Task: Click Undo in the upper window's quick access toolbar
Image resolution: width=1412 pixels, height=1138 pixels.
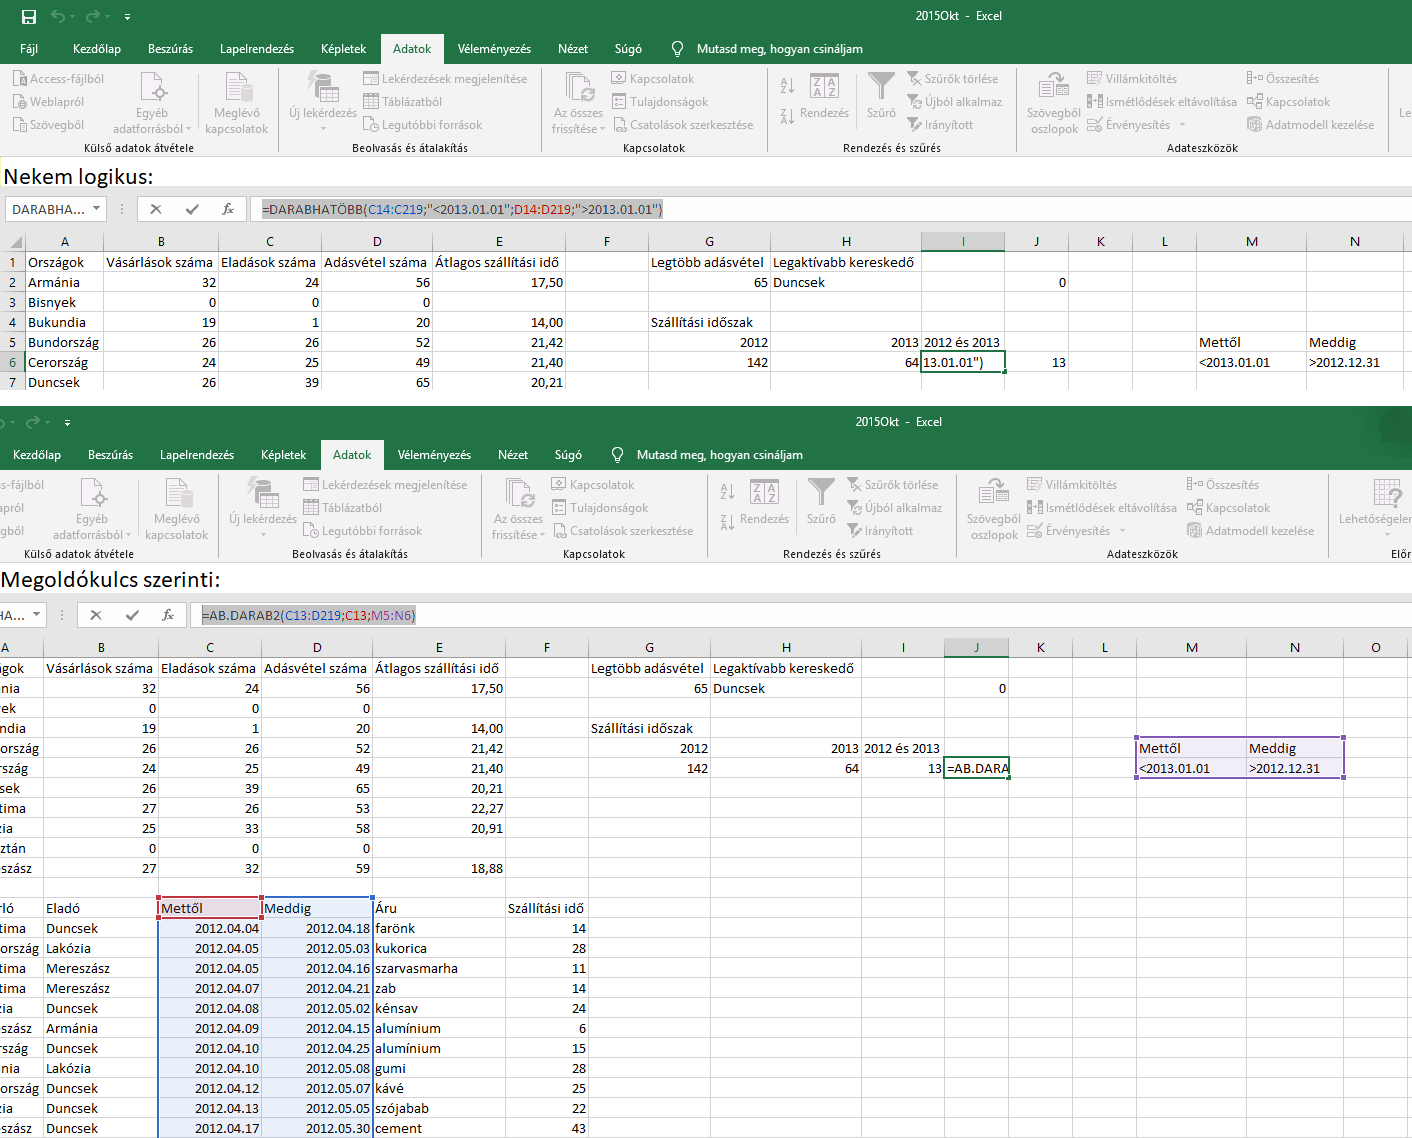Action: pos(57,16)
